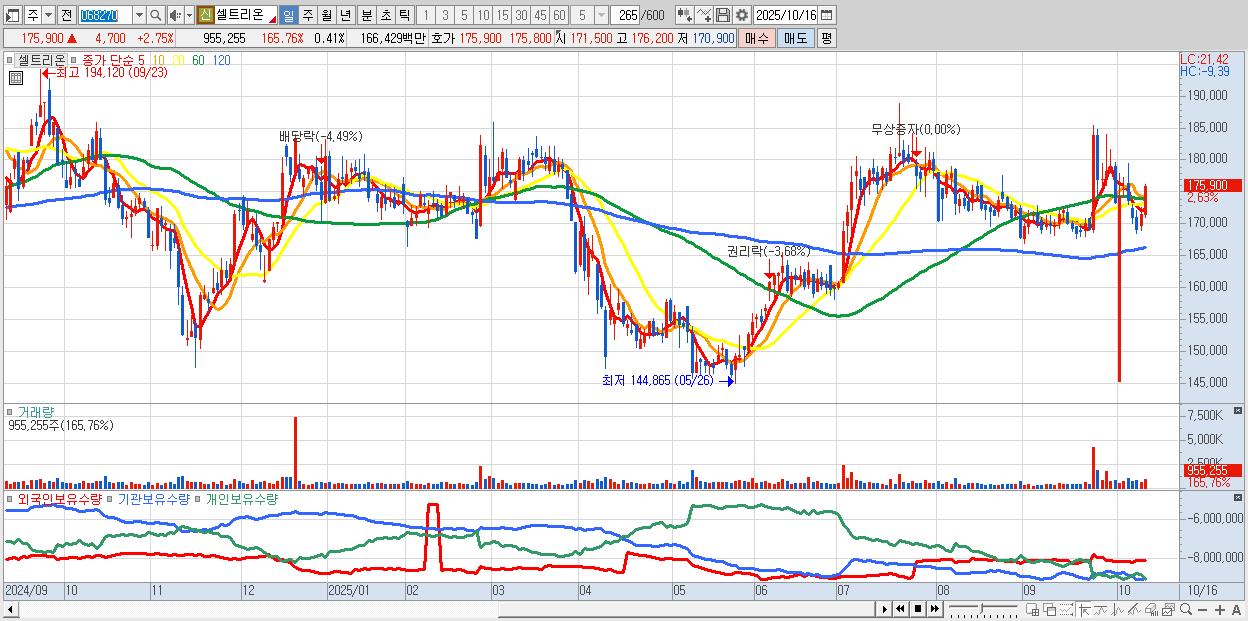
Task: Choose the 30 interval button
Action: [521, 15]
